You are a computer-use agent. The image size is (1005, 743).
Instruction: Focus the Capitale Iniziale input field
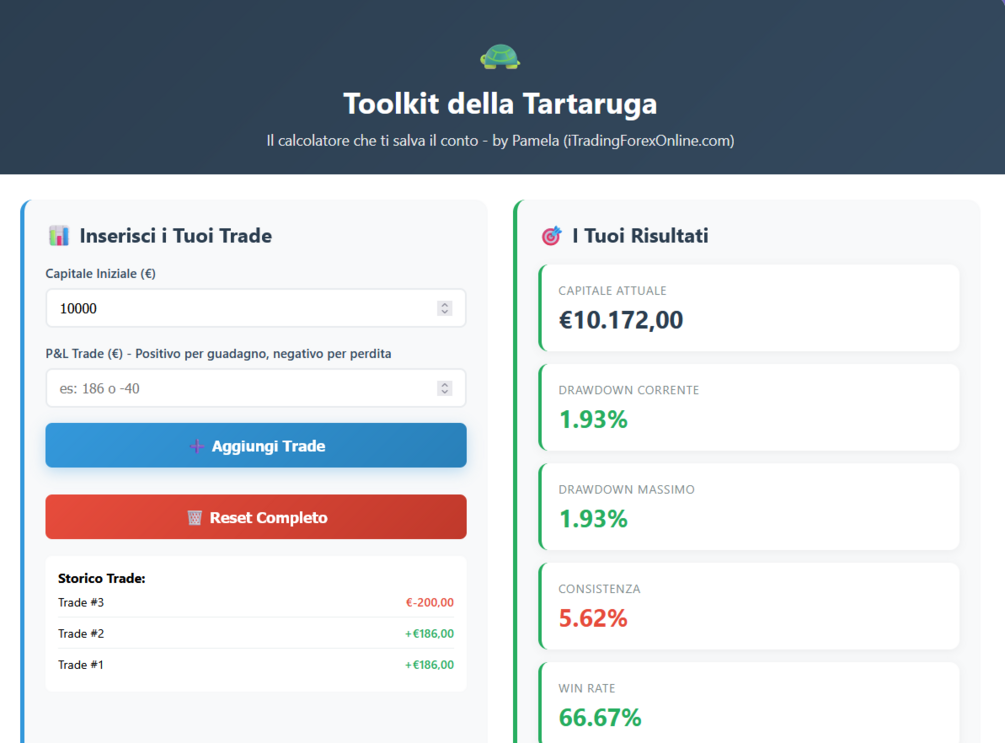click(x=256, y=308)
